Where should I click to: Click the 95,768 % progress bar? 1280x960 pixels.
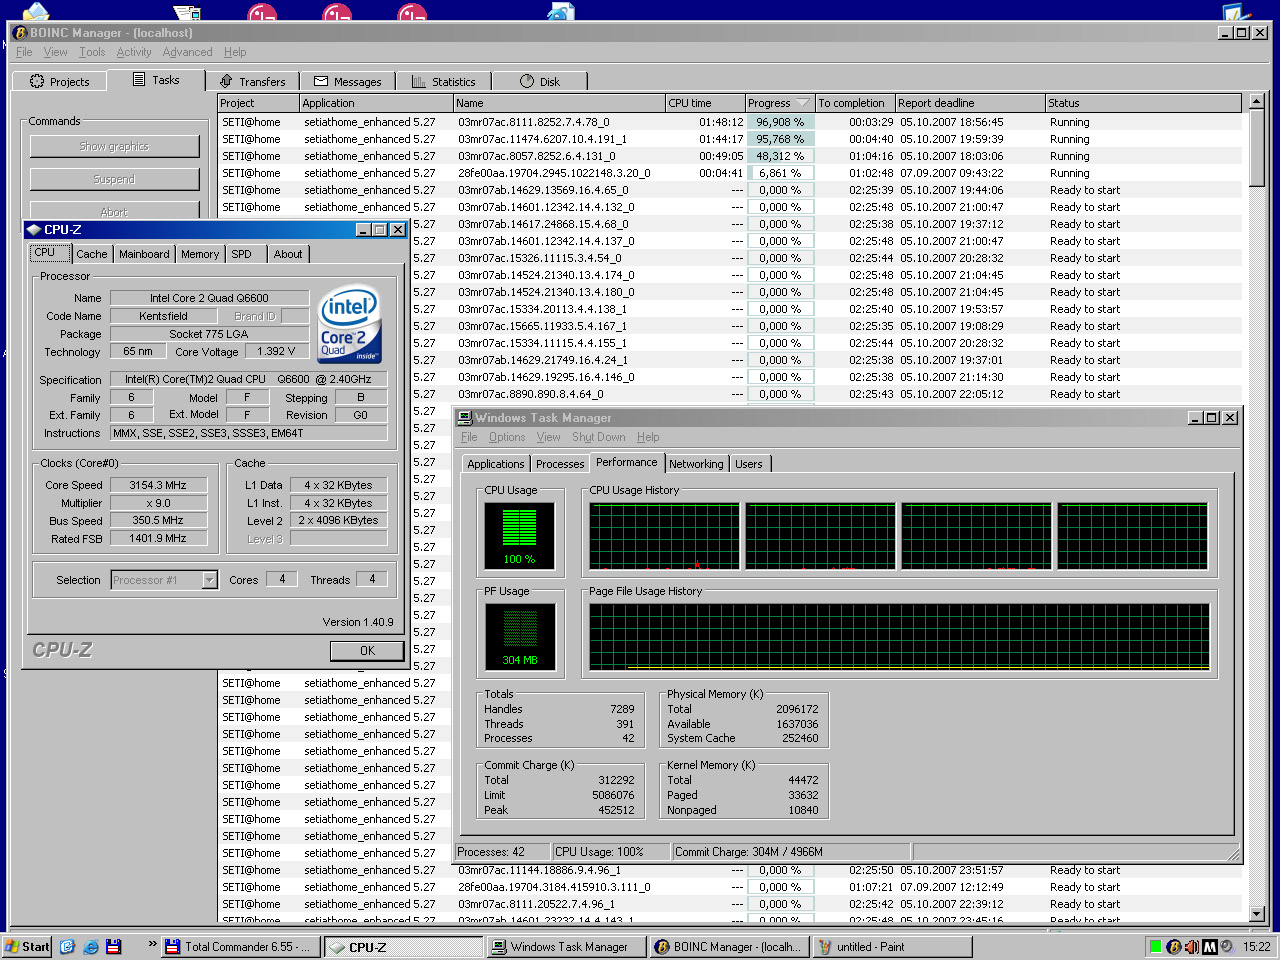click(780, 139)
